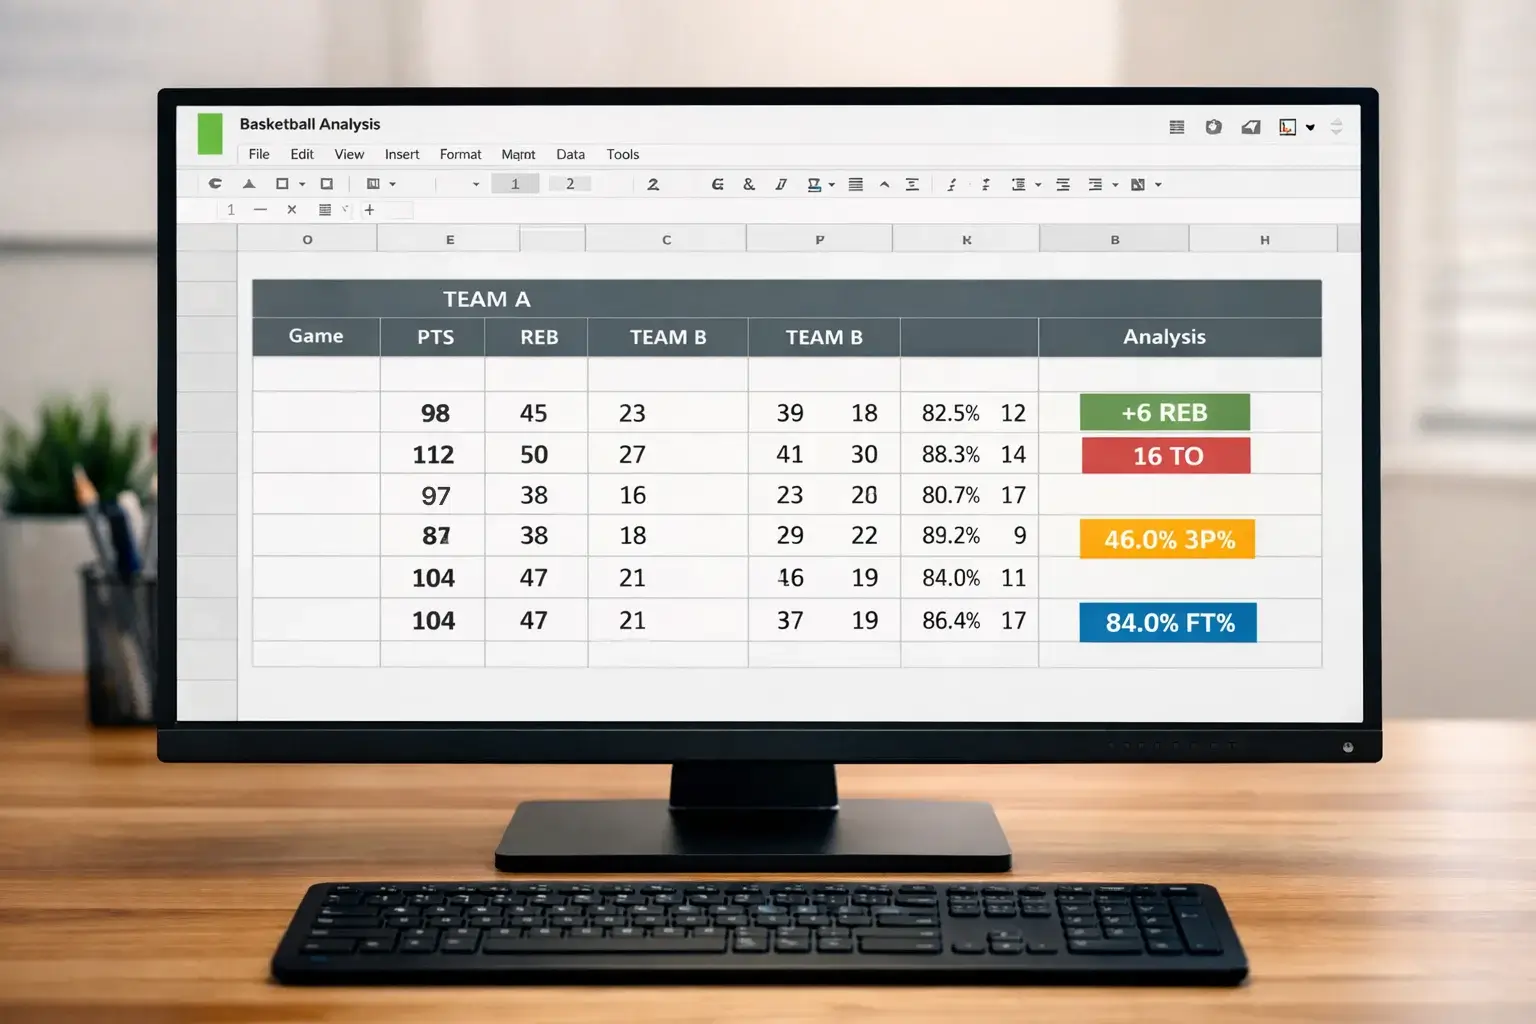The width and height of the screenshot is (1536, 1024).
Task: Click the red 16 TO badge
Action: 1166,456
